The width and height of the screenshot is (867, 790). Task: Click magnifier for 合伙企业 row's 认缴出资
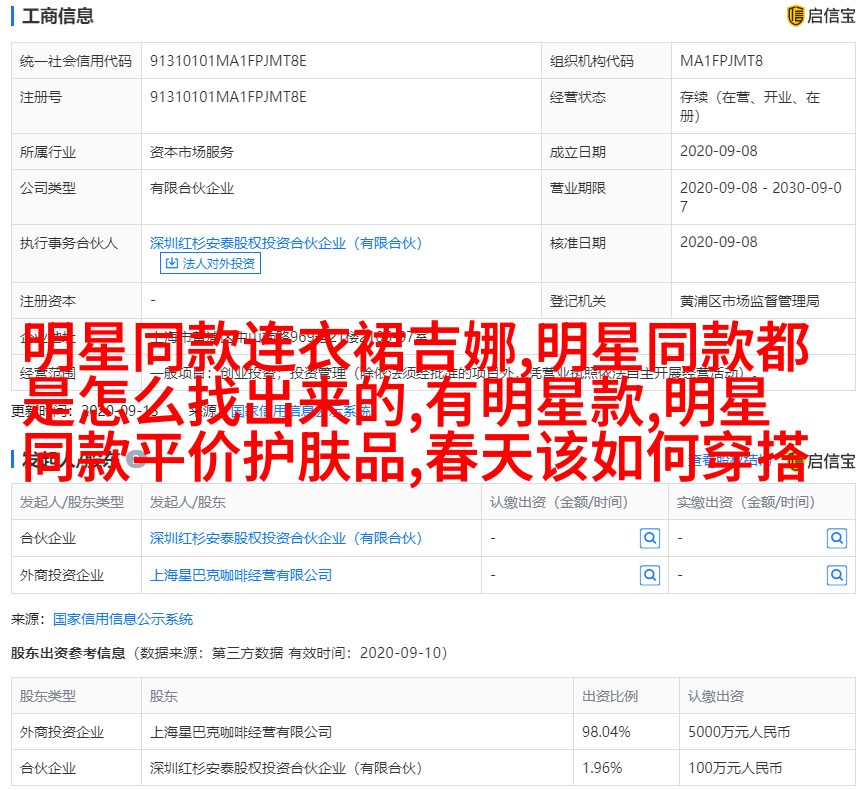650,538
